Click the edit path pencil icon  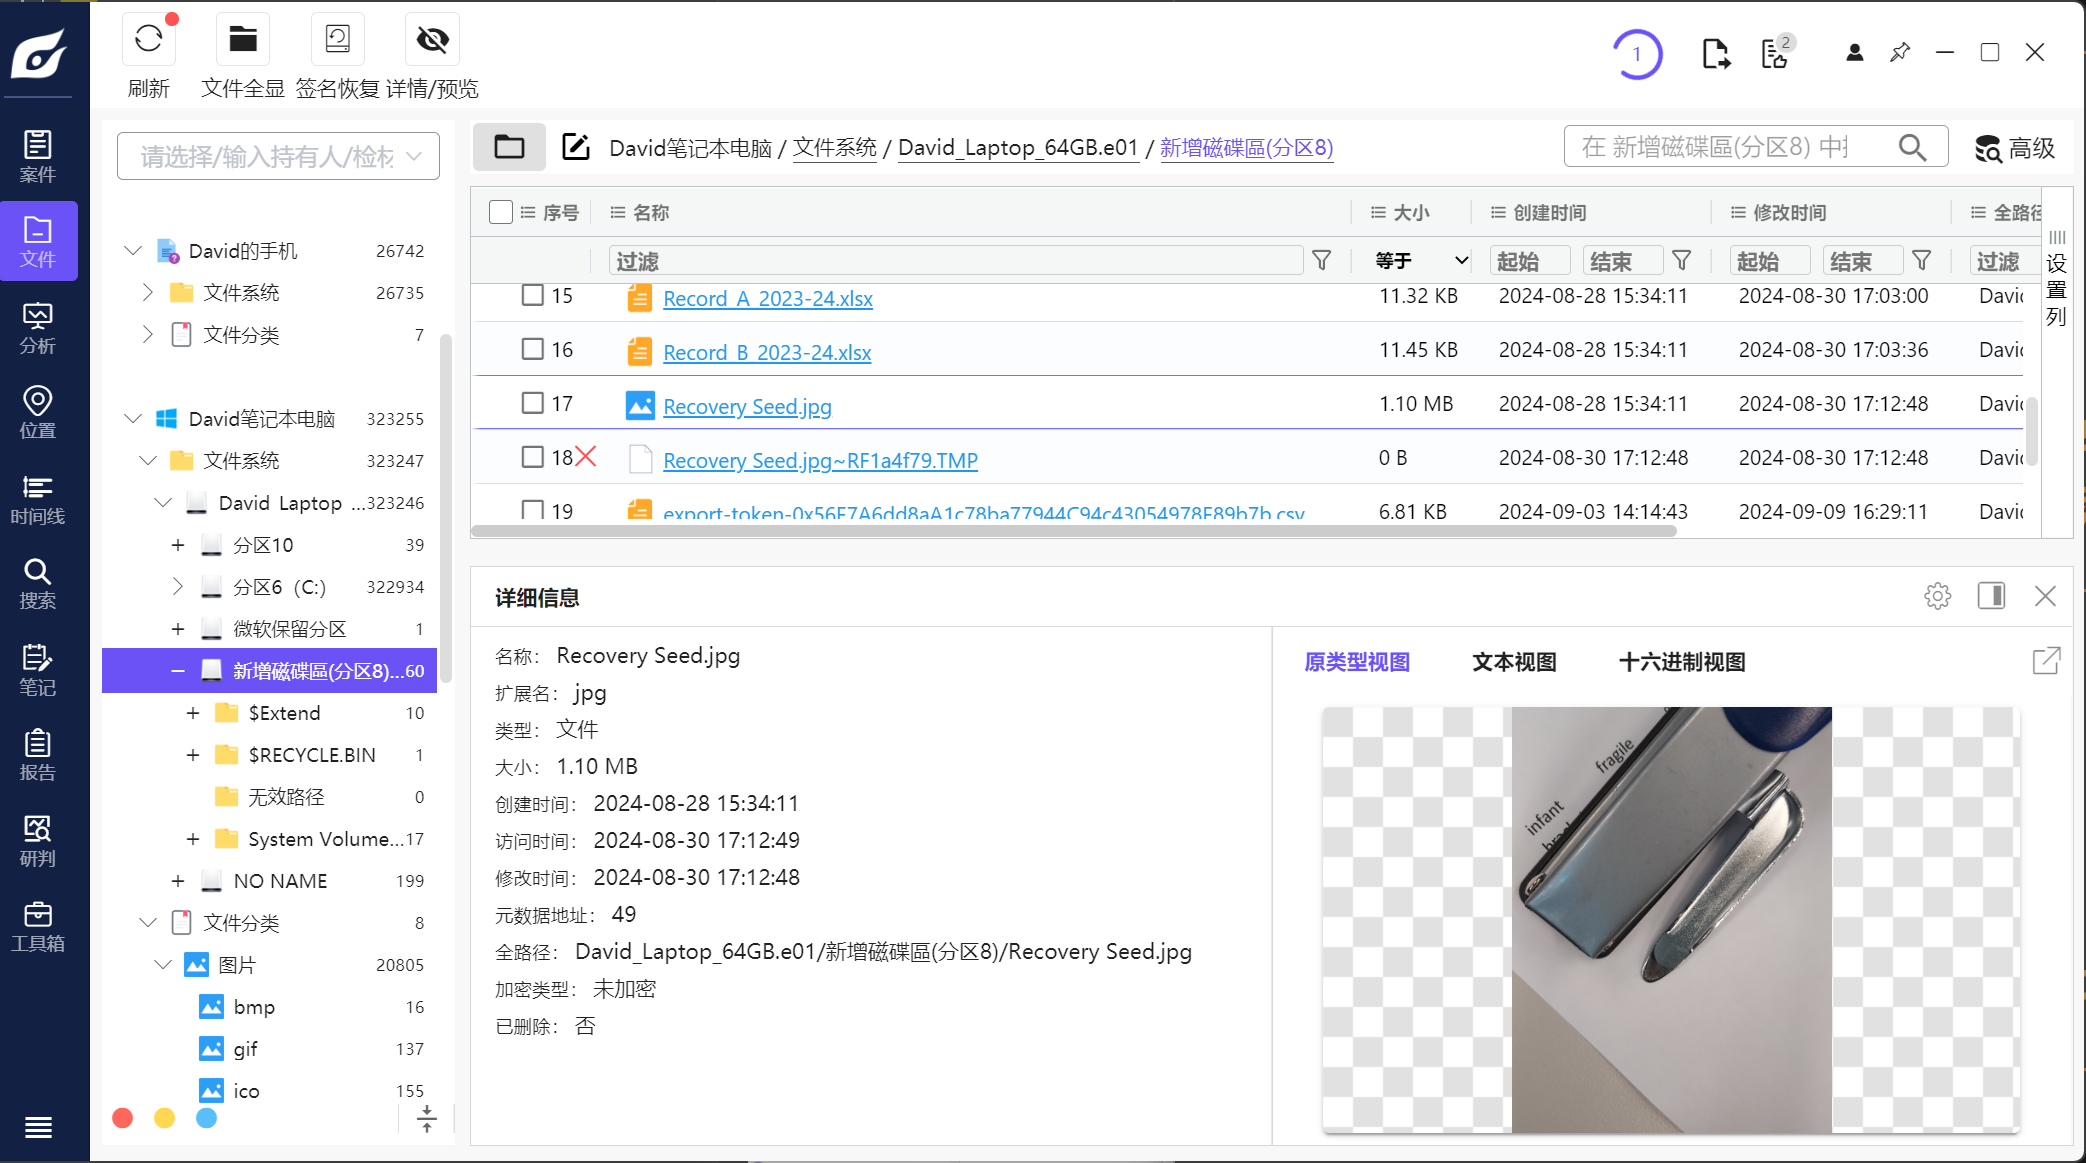(x=576, y=148)
